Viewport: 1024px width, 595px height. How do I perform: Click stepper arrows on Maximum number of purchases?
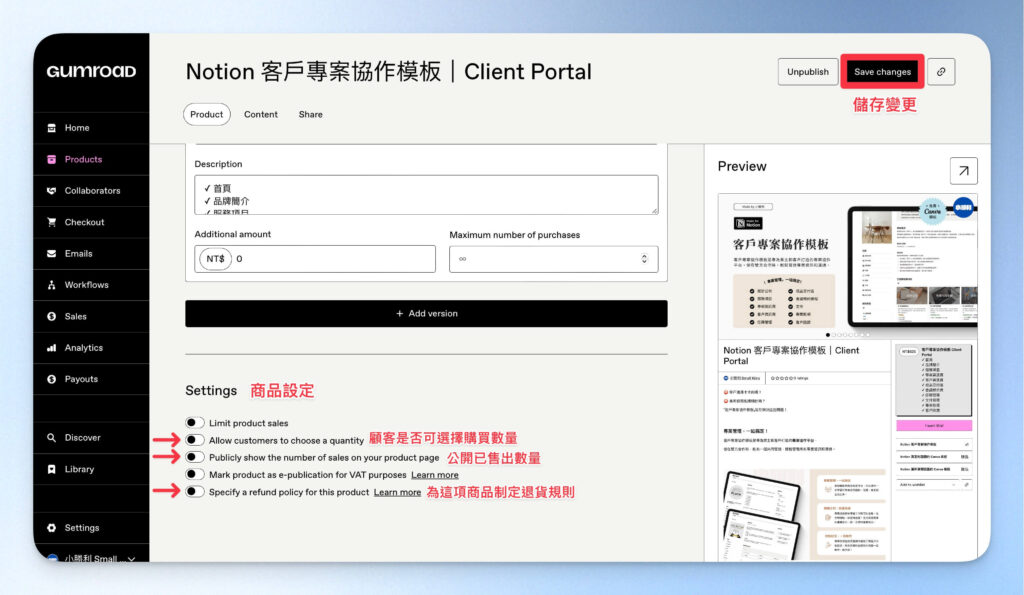coord(644,259)
